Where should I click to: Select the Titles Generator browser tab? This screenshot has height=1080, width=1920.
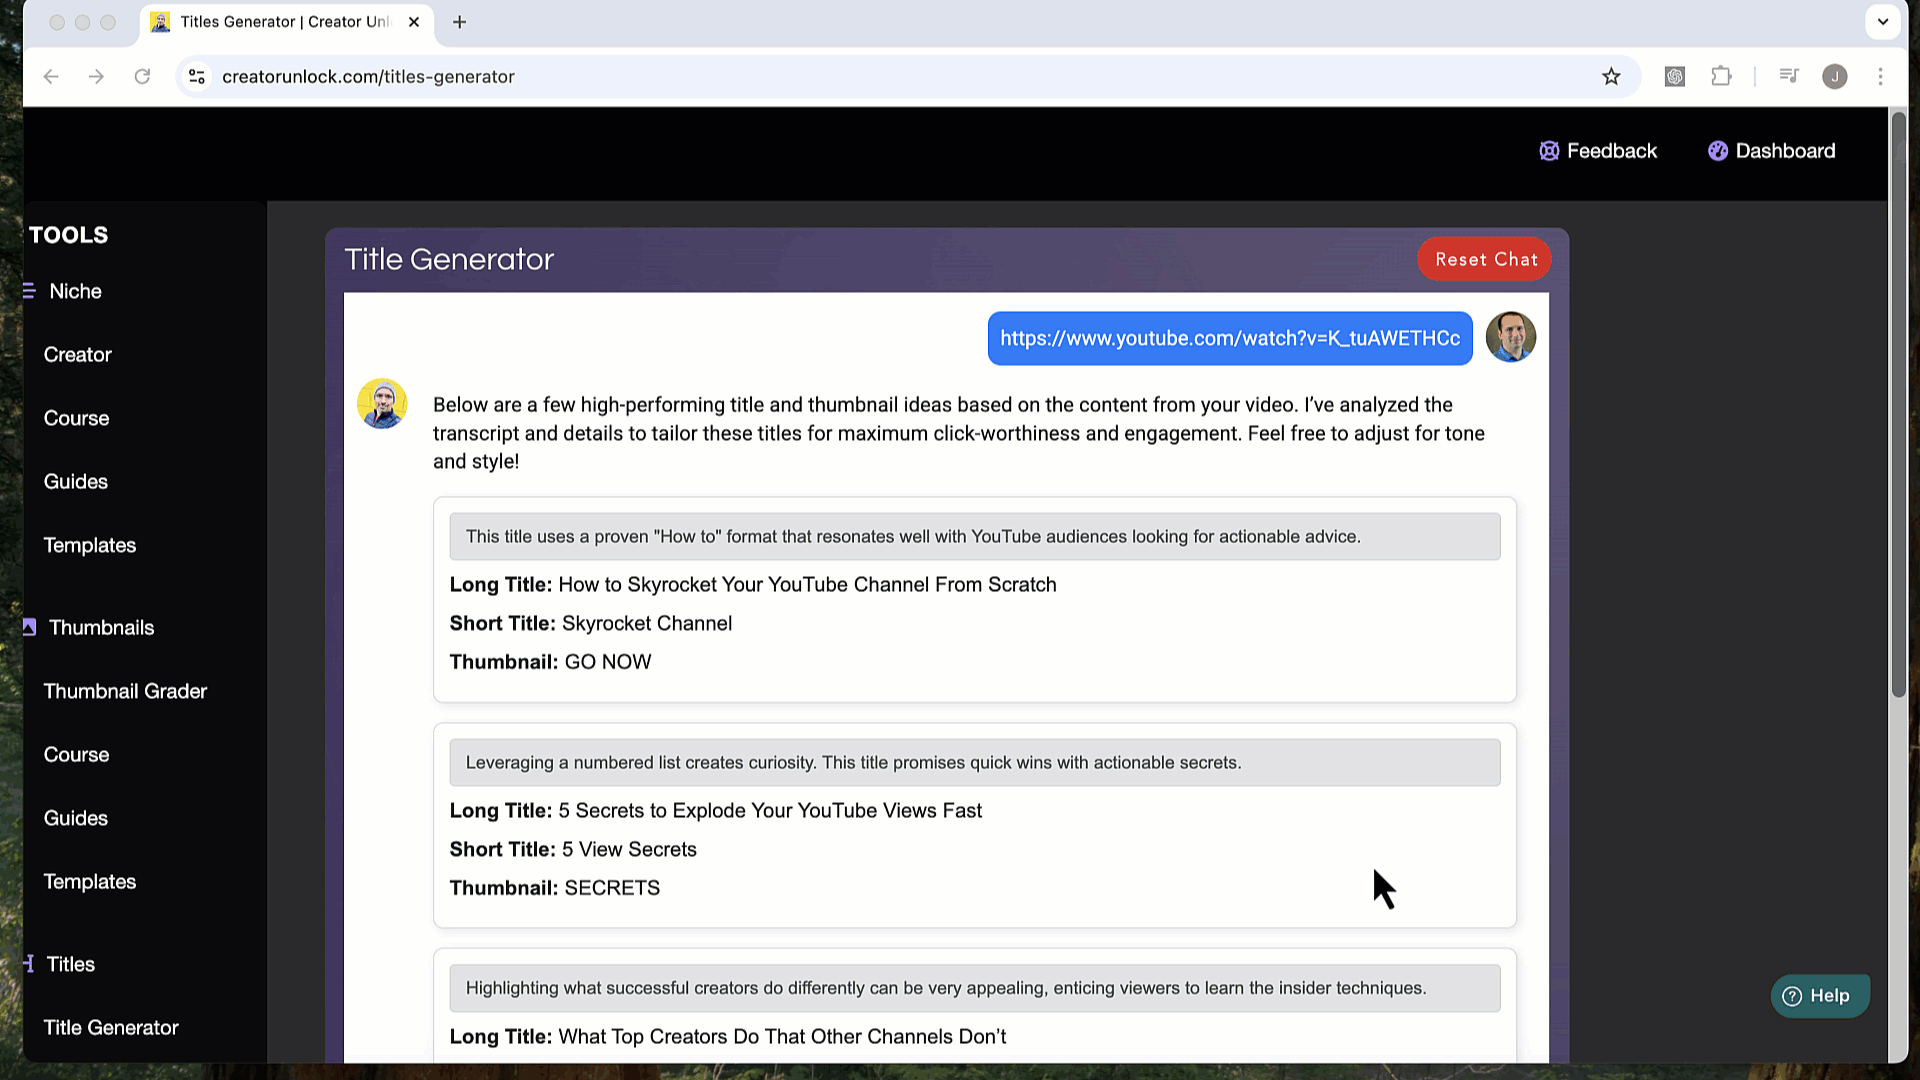(286, 22)
